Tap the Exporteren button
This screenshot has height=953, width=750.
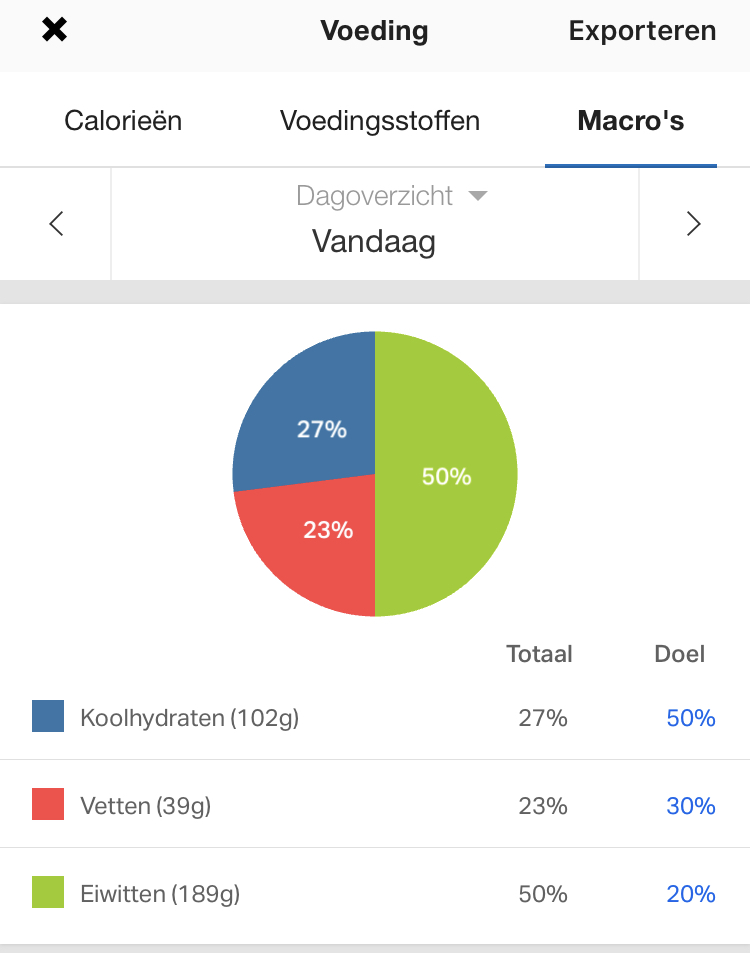[x=642, y=31]
